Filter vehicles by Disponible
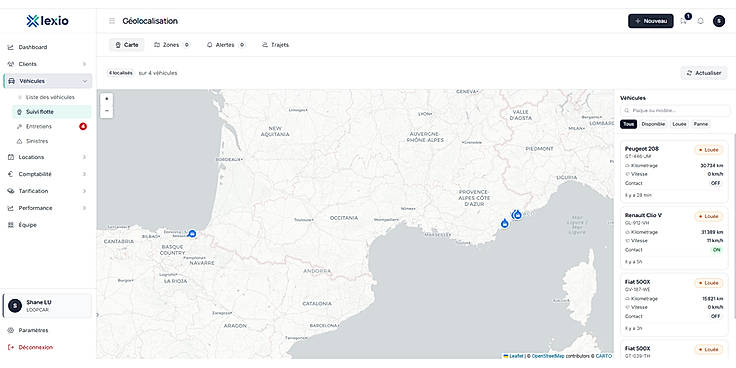736x368 pixels. click(x=653, y=124)
